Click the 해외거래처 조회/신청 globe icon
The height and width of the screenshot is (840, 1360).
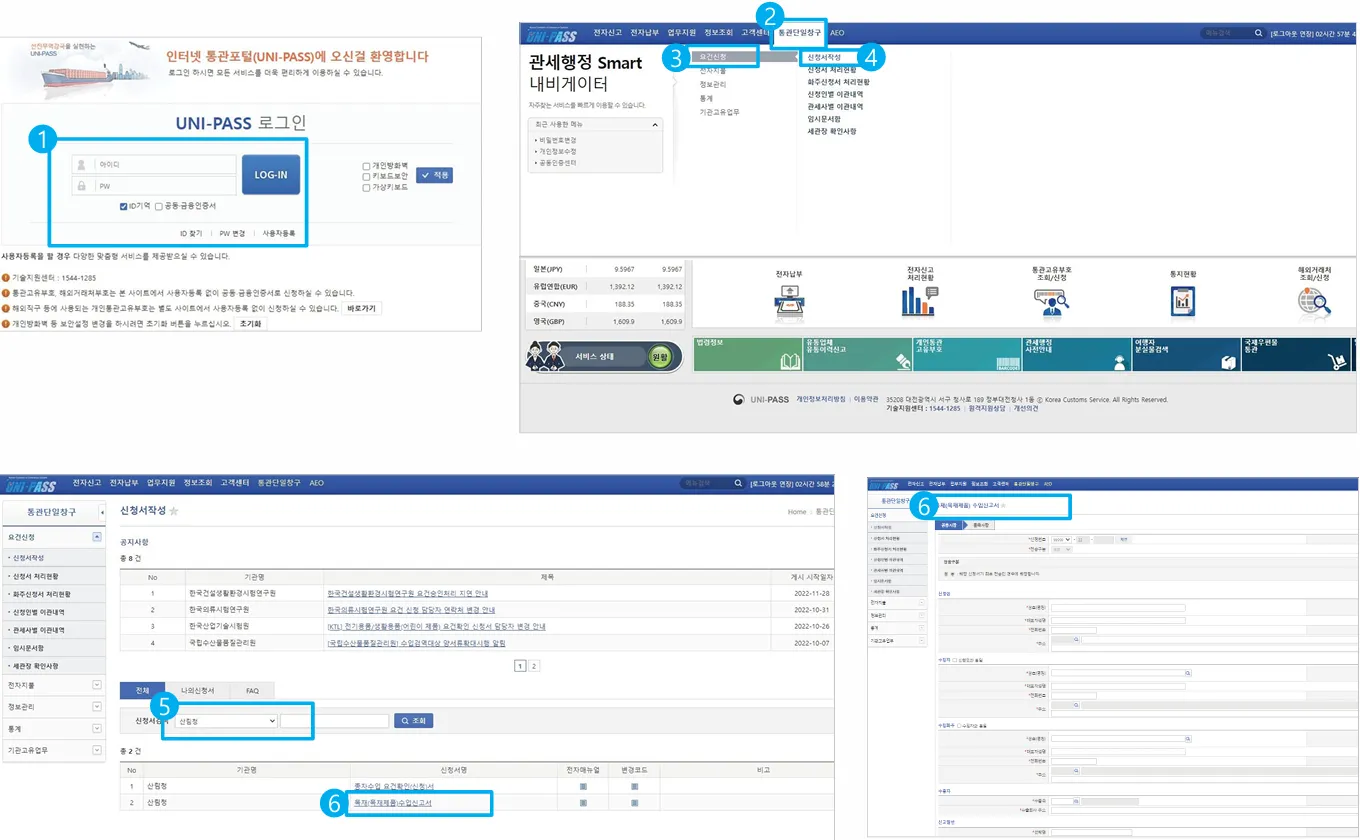(x=1313, y=300)
